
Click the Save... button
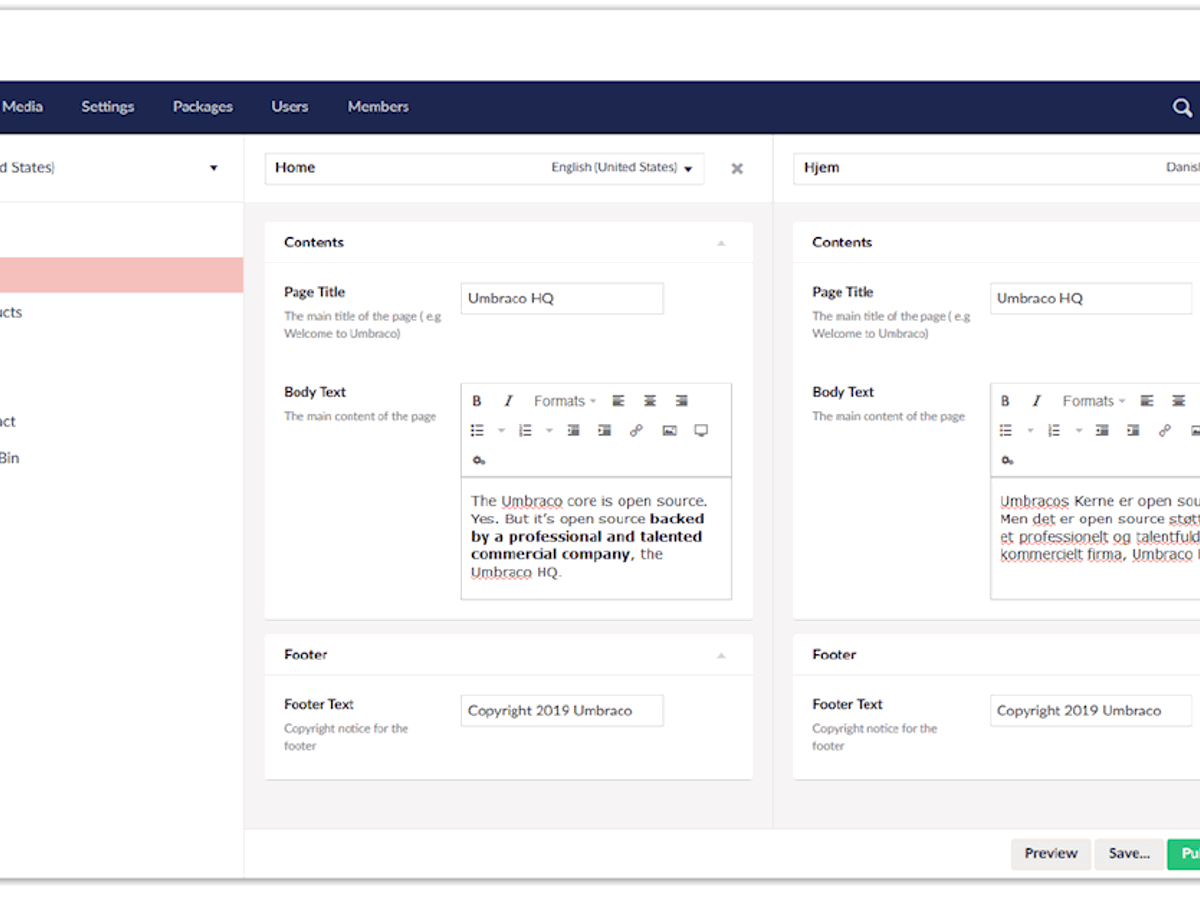tap(1129, 854)
